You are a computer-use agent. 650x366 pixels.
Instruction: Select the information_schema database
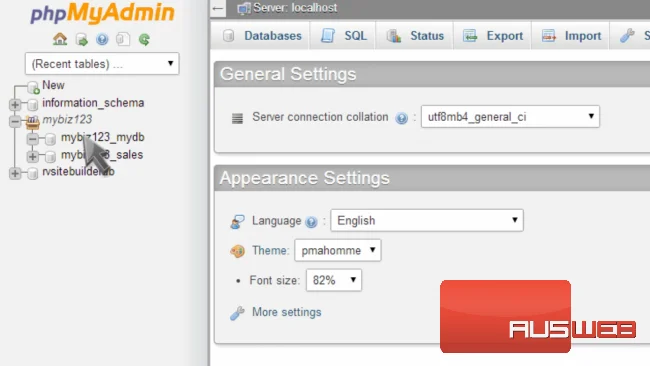(x=93, y=103)
